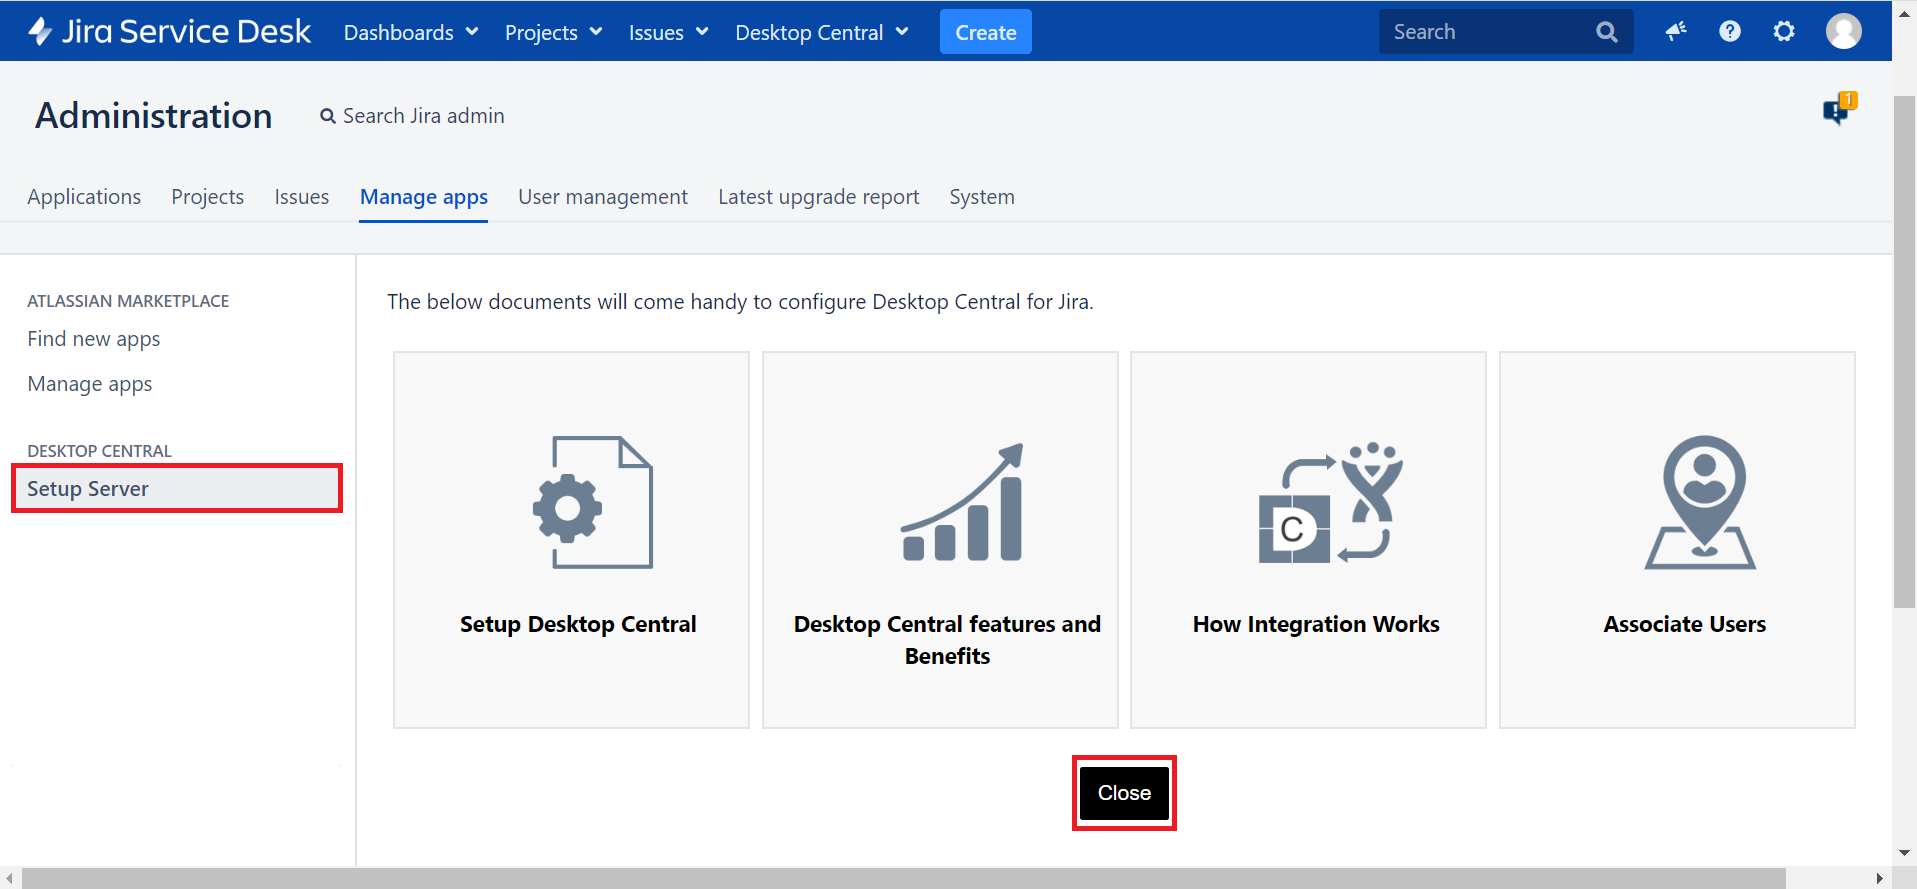
Task: Click the black Close button
Action: click(x=1124, y=793)
